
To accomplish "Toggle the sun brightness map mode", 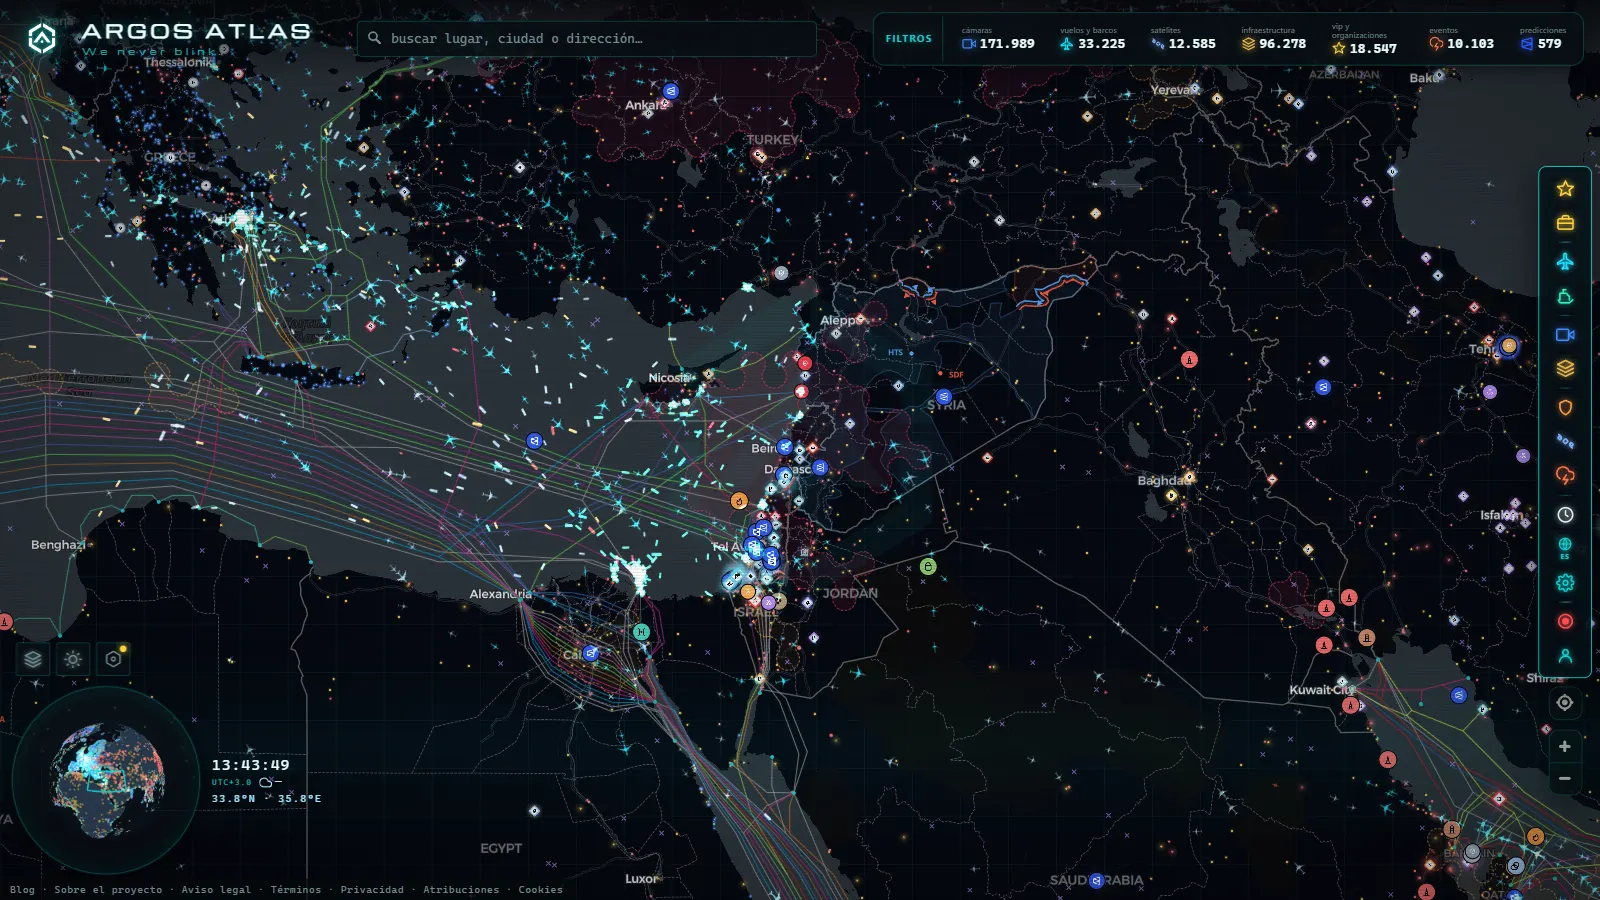I will [73, 659].
